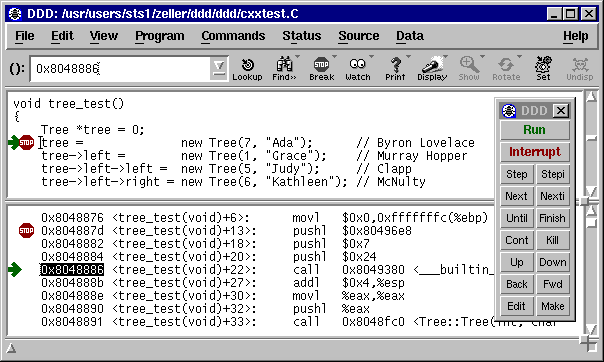Click the Watch eyes icon
Image resolution: width=604 pixels, height=362 pixels.
(x=357, y=64)
